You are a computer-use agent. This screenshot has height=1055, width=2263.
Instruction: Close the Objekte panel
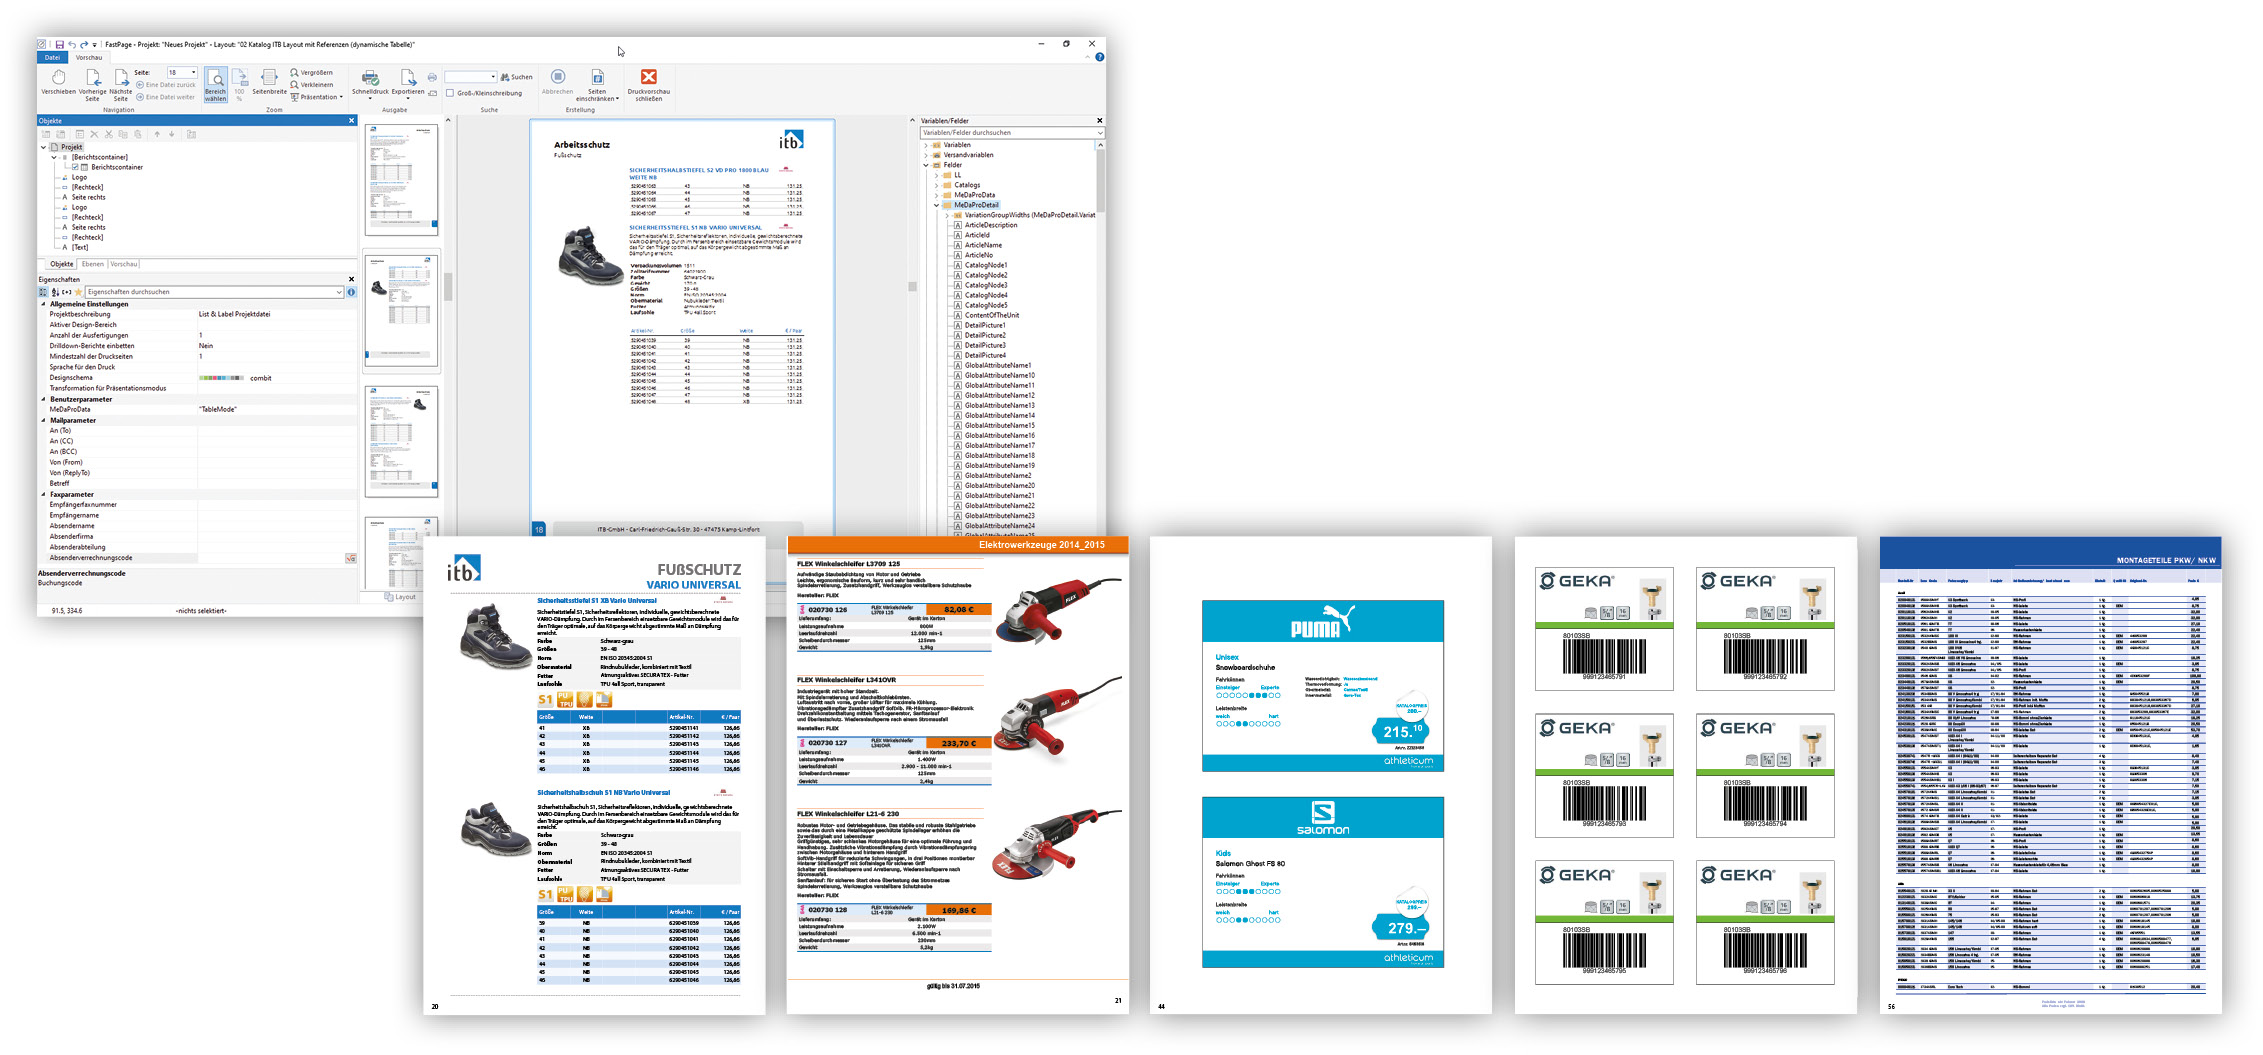tap(351, 121)
